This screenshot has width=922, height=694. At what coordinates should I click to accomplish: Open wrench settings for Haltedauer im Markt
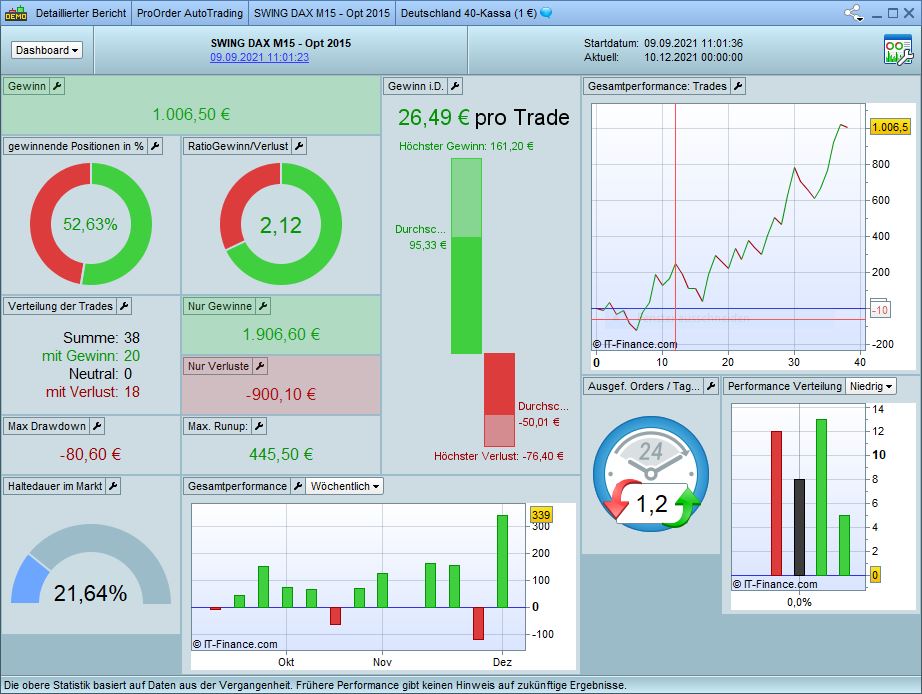coord(113,486)
